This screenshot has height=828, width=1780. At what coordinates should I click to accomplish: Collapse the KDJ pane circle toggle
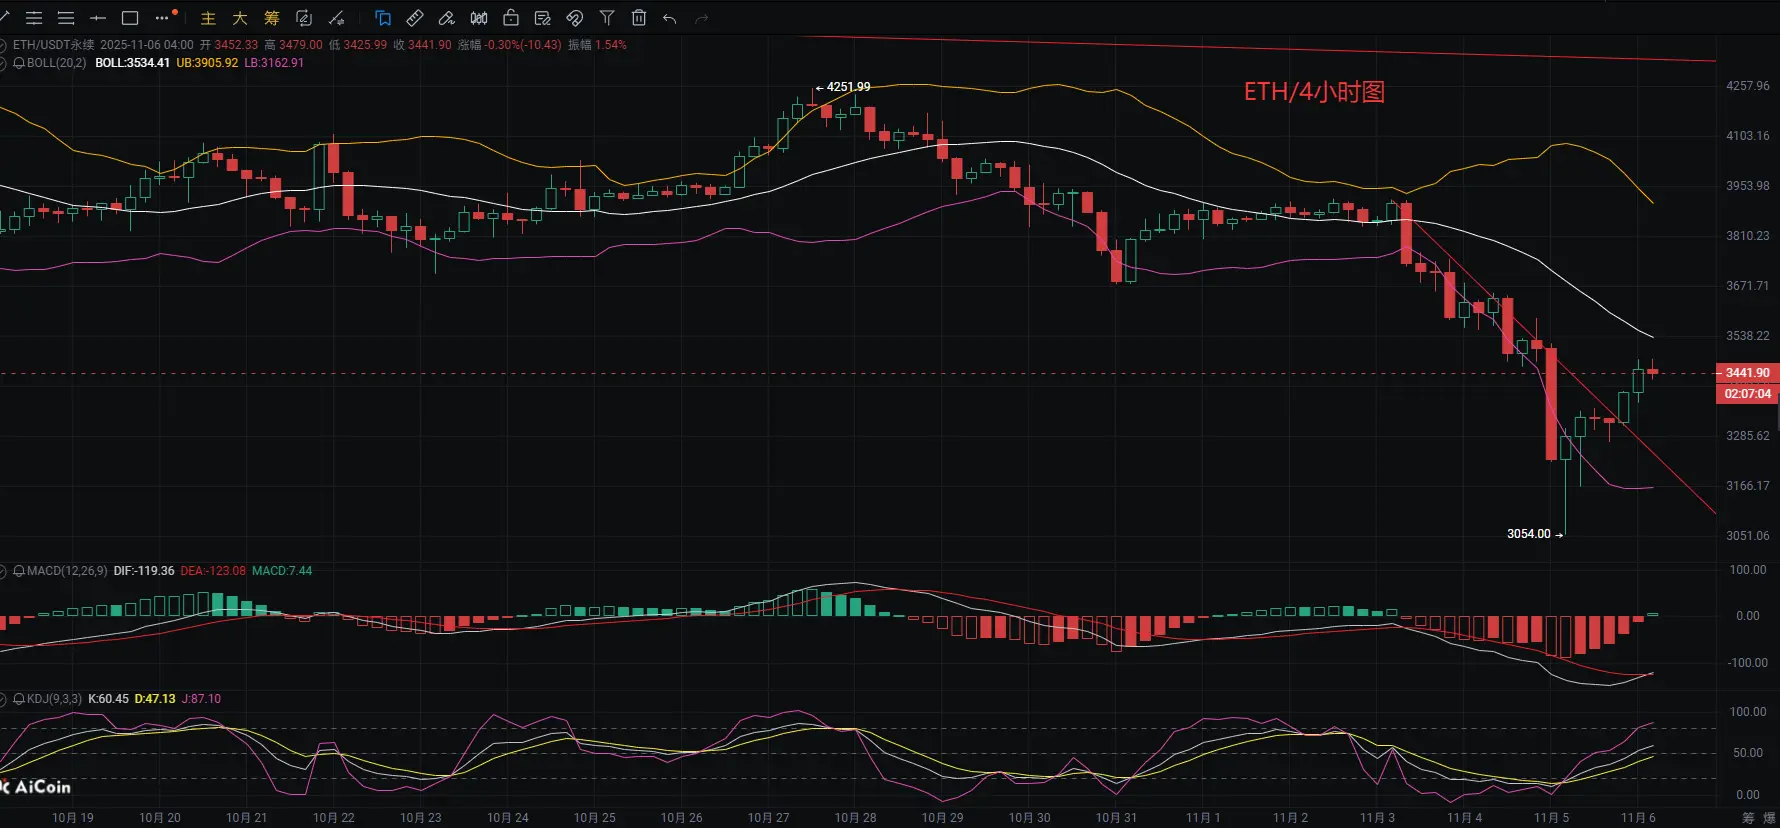pos(4,699)
